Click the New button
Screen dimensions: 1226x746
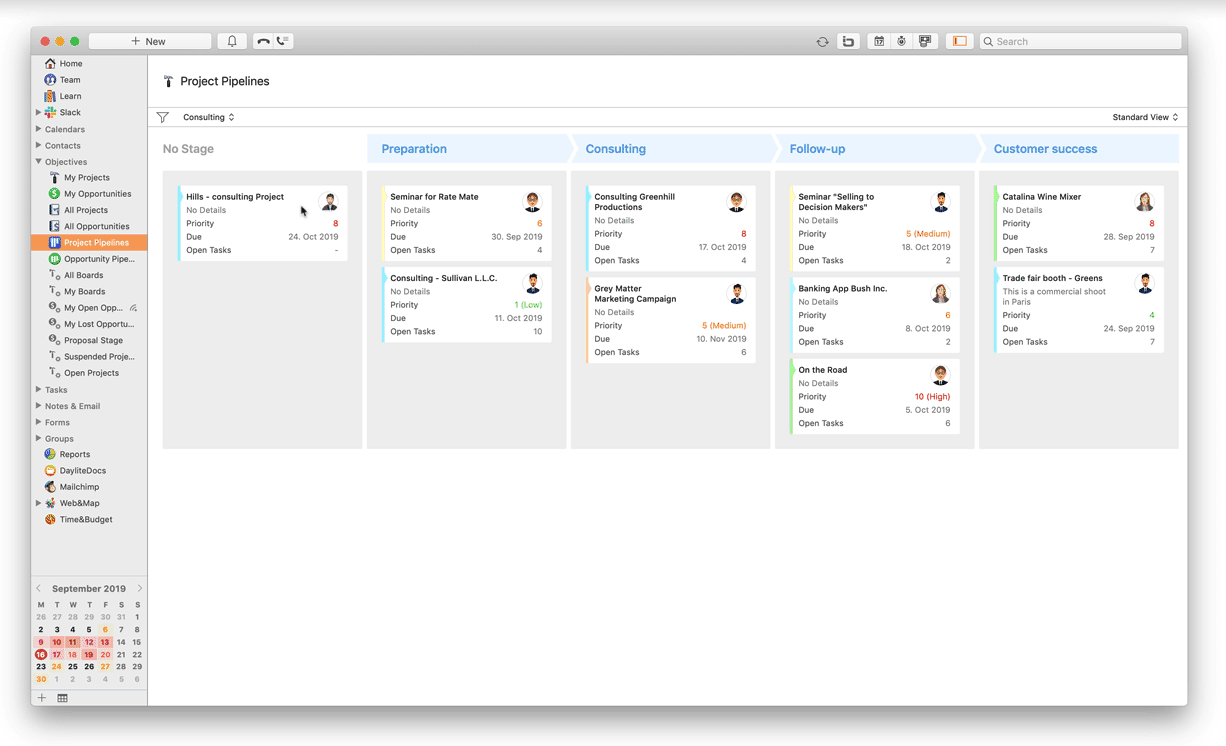149,41
